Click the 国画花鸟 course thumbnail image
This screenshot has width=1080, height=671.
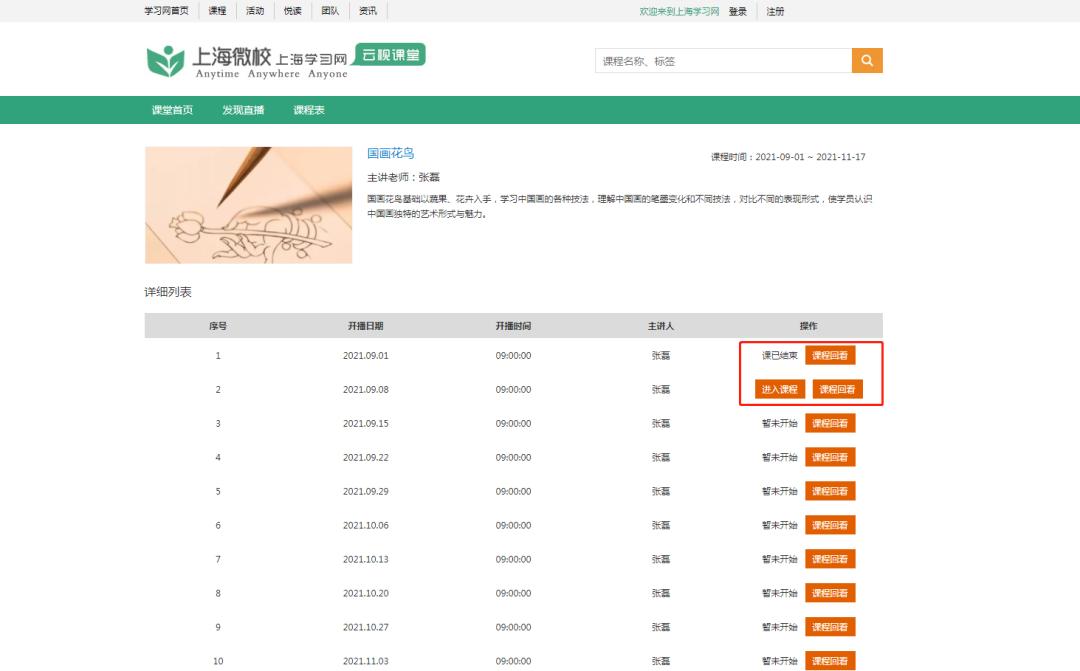click(x=248, y=205)
